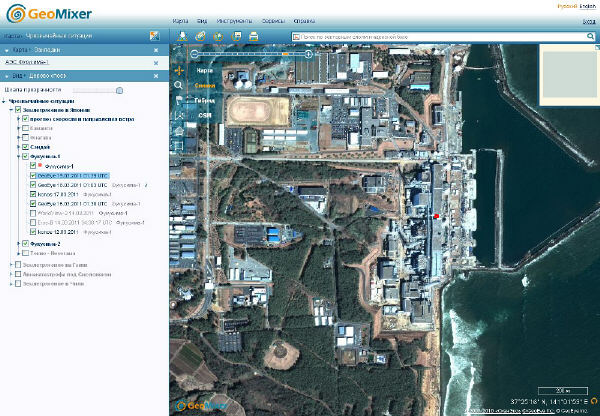The height and width of the screenshot is (416, 600).
Task: Collapse the Землетрясение в Японии group
Action: click(11, 110)
